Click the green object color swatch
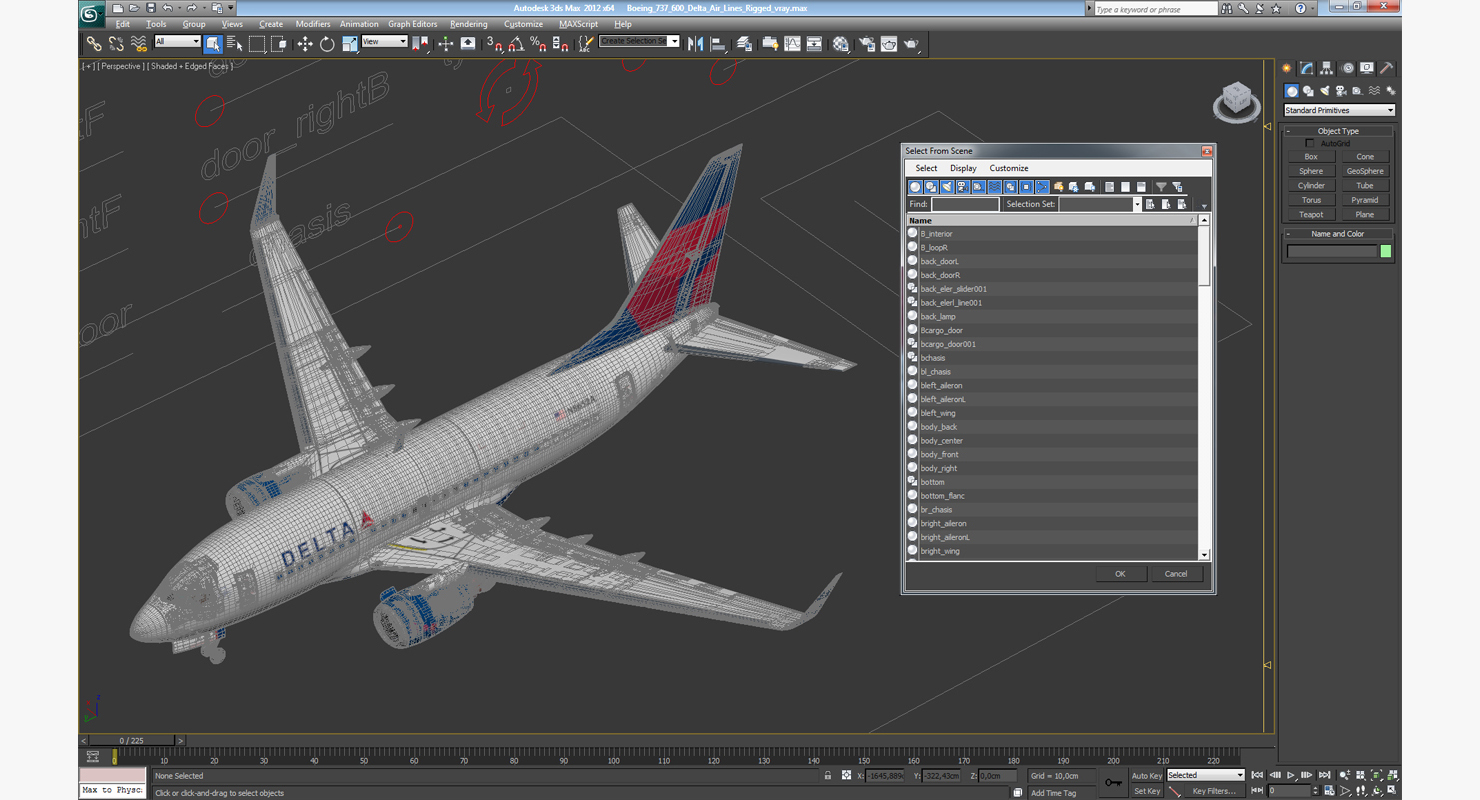The height and width of the screenshot is (800, 1480). (x=1386, y=251)
